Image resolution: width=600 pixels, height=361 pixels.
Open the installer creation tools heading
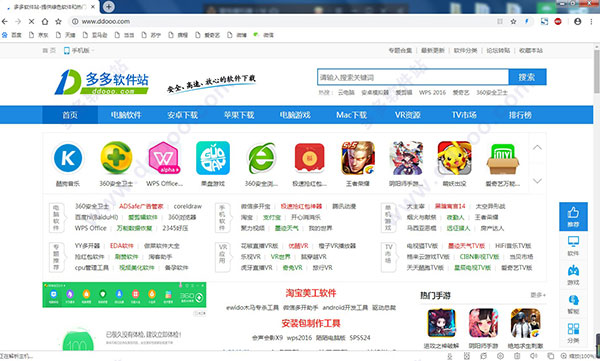[310, 323]
